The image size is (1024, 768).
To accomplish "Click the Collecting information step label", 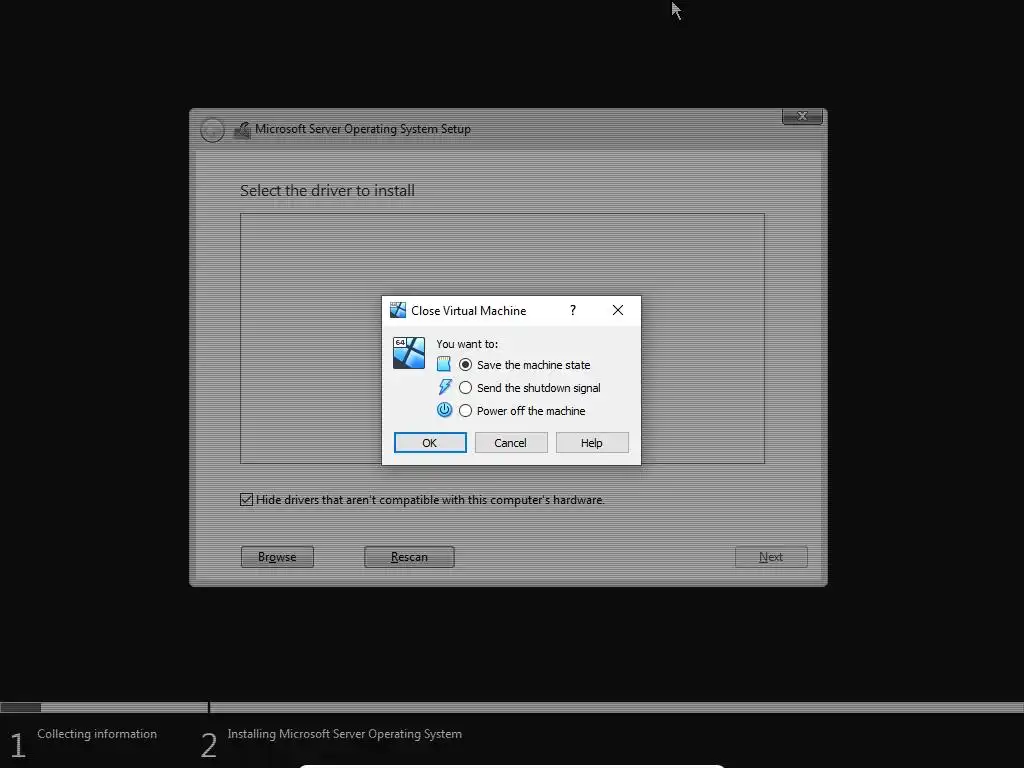I will (x=97, y=734).
